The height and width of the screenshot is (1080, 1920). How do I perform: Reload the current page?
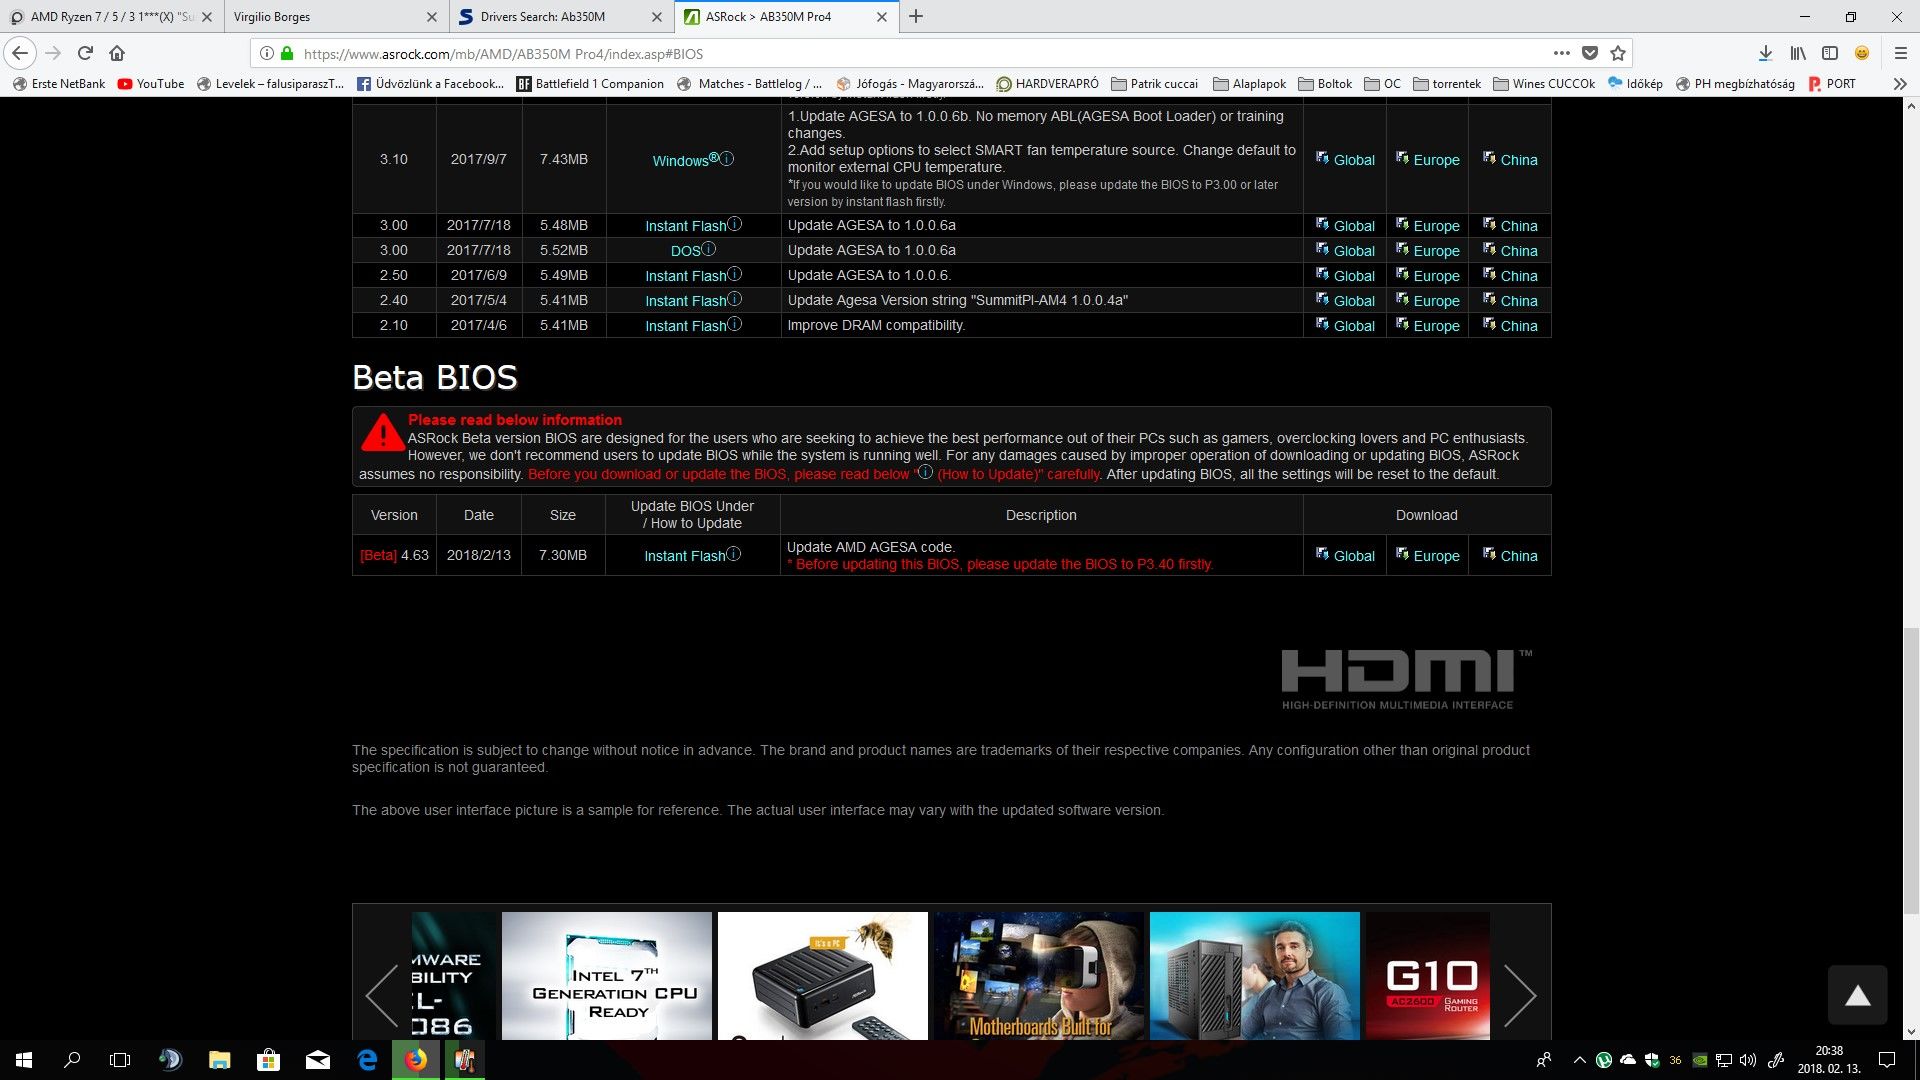point(85,53)
